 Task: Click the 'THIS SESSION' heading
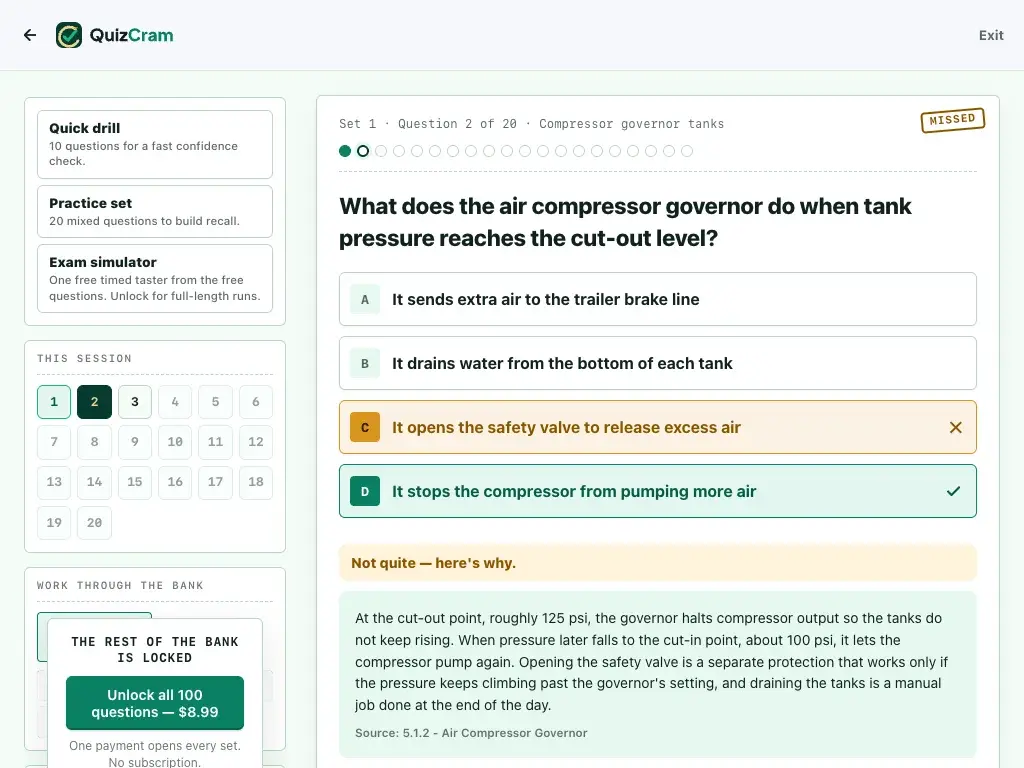click(84, 359)
